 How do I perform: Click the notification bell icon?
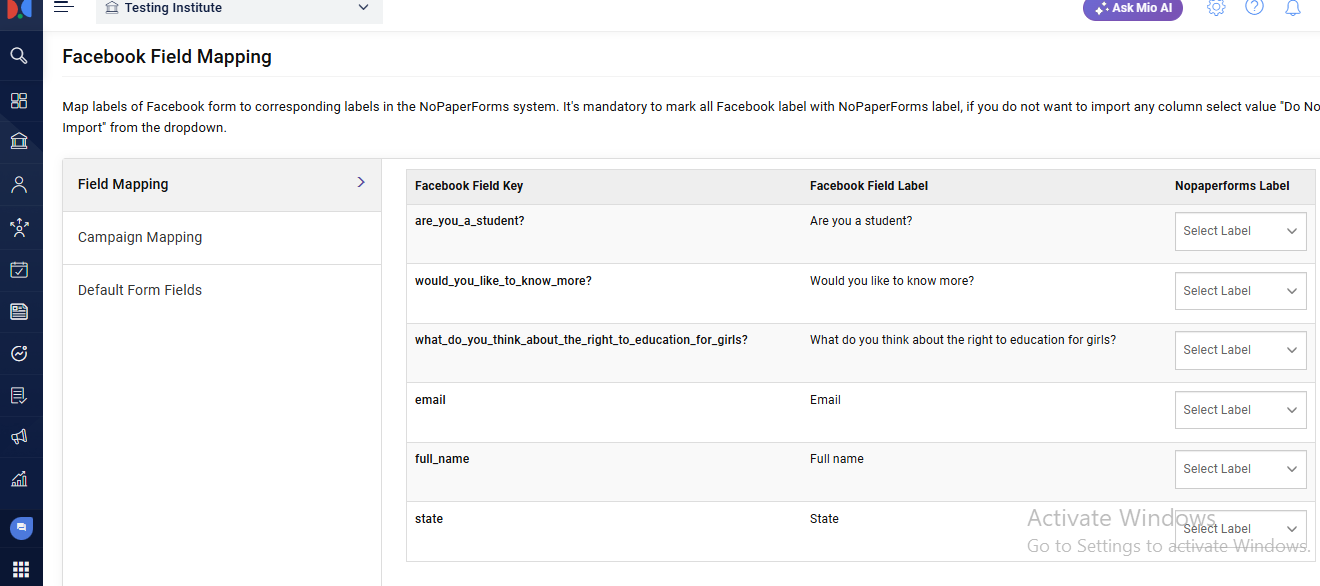(1293, 8)
